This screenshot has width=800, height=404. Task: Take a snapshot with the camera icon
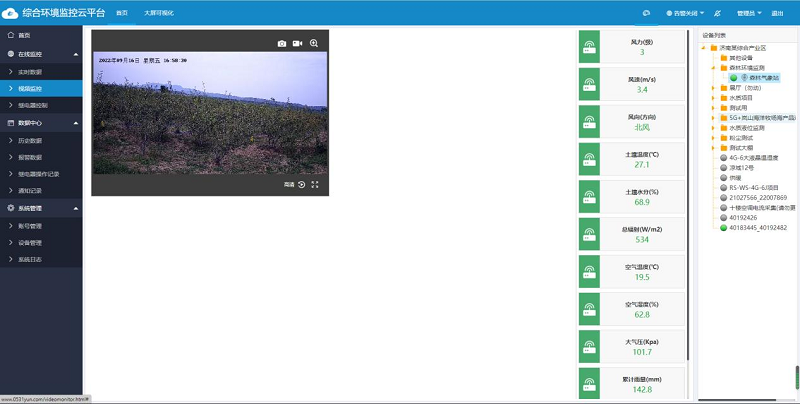tap(282, 44)
